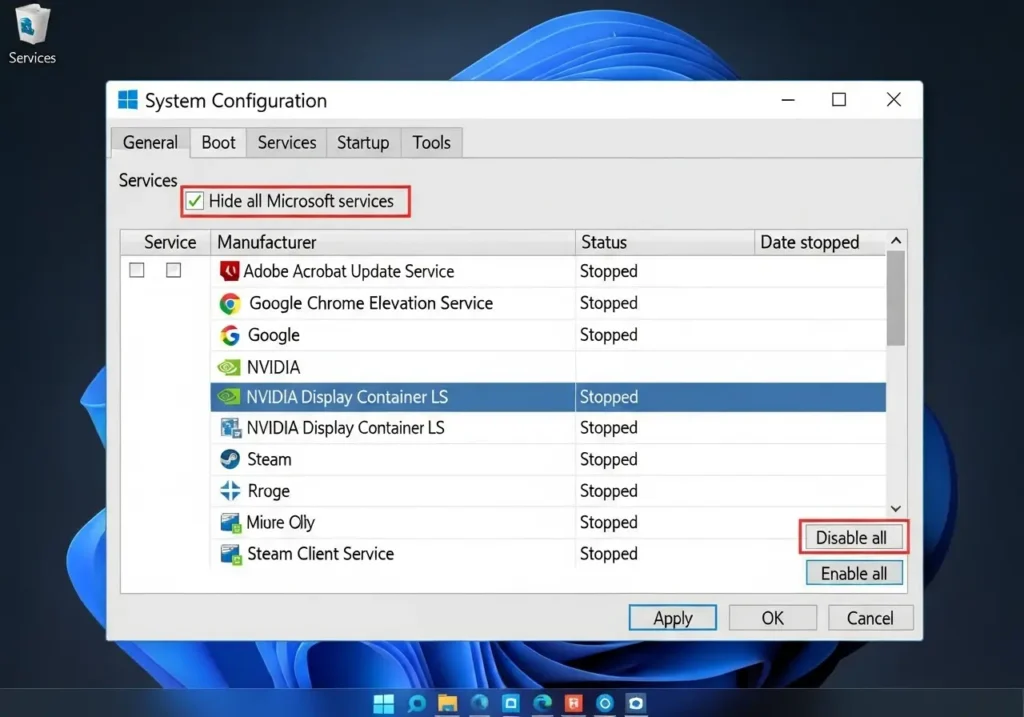Viewport: 1024px width, 717px height.
Task: Click the Rroge service icon
Action: [x=230, y=491]
